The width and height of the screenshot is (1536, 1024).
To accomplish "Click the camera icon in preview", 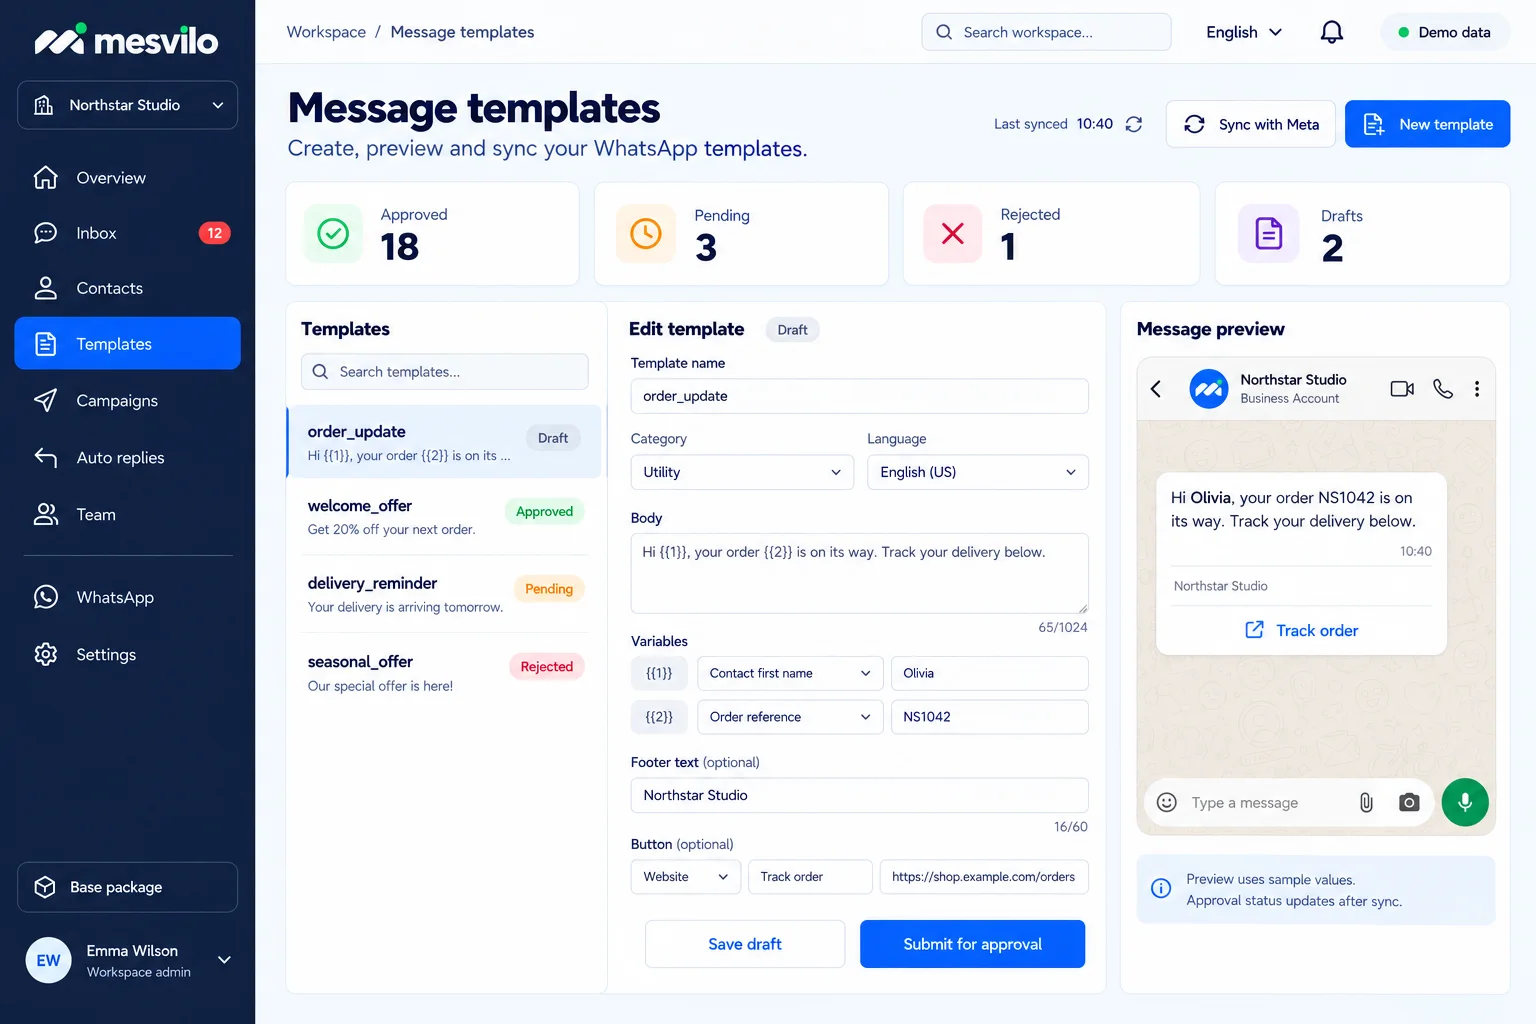I will point(1409,802).
